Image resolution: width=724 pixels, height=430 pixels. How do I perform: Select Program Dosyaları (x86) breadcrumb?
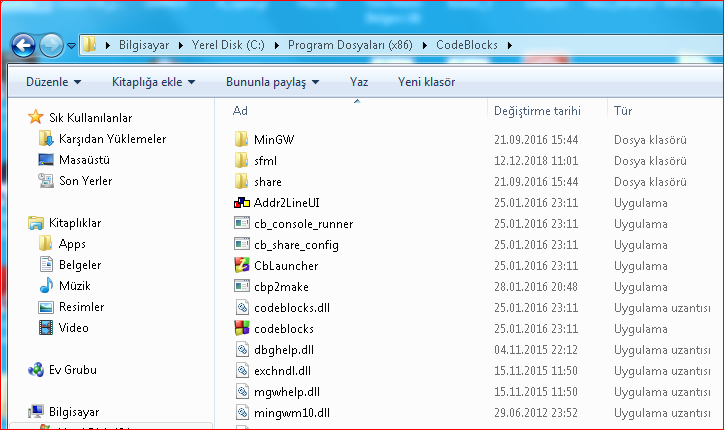pos(350,45)
